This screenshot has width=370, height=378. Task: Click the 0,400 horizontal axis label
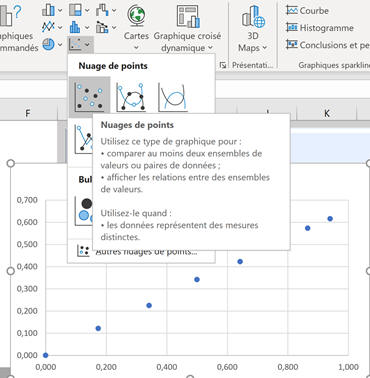point(167,367)
